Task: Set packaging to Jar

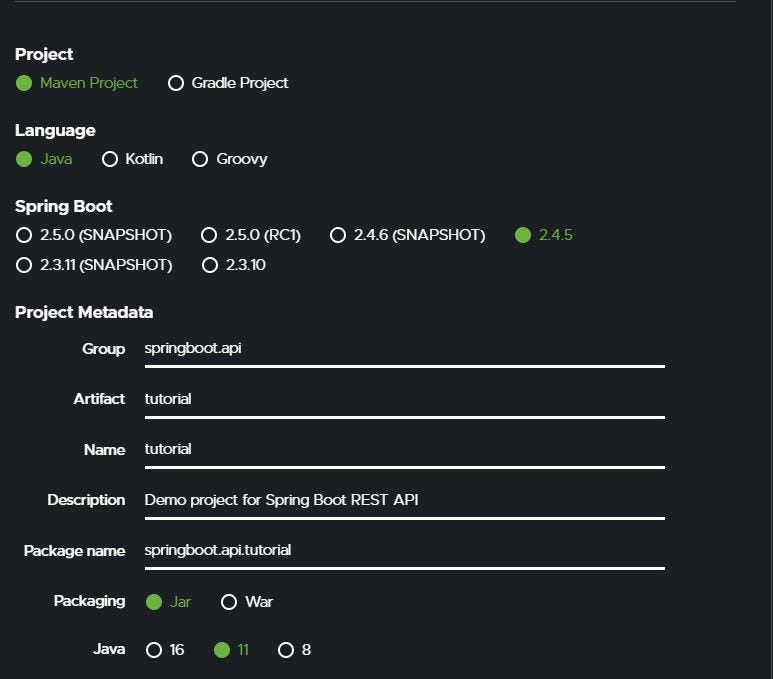Action: coord(154,602)
